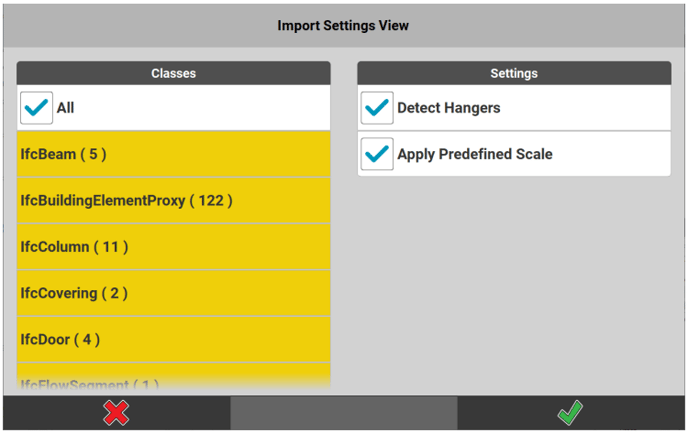Screen dimensions: 688x433
Task: Toggle the All classes checkbox
Action: 37,108
